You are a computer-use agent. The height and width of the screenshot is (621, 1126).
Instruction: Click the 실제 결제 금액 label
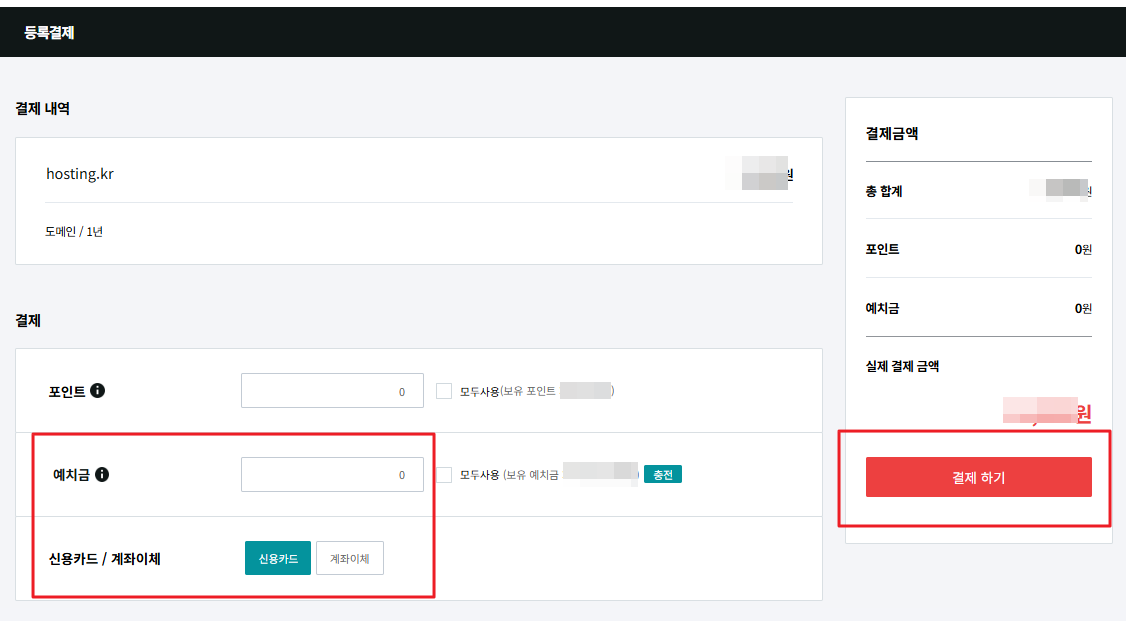(902, 366)
